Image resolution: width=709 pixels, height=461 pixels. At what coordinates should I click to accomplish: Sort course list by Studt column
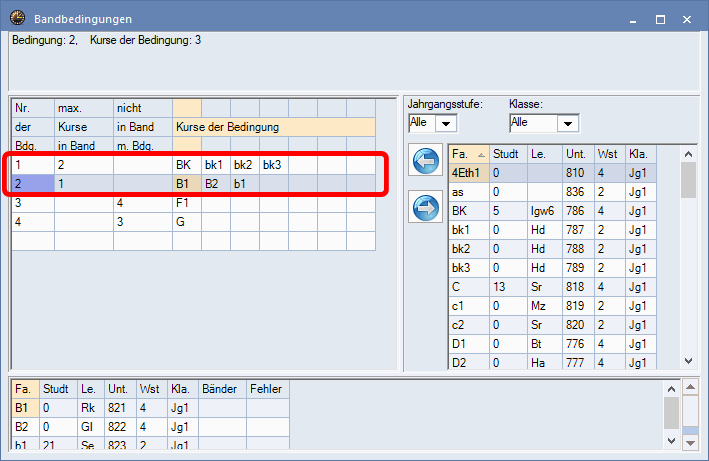506,154
